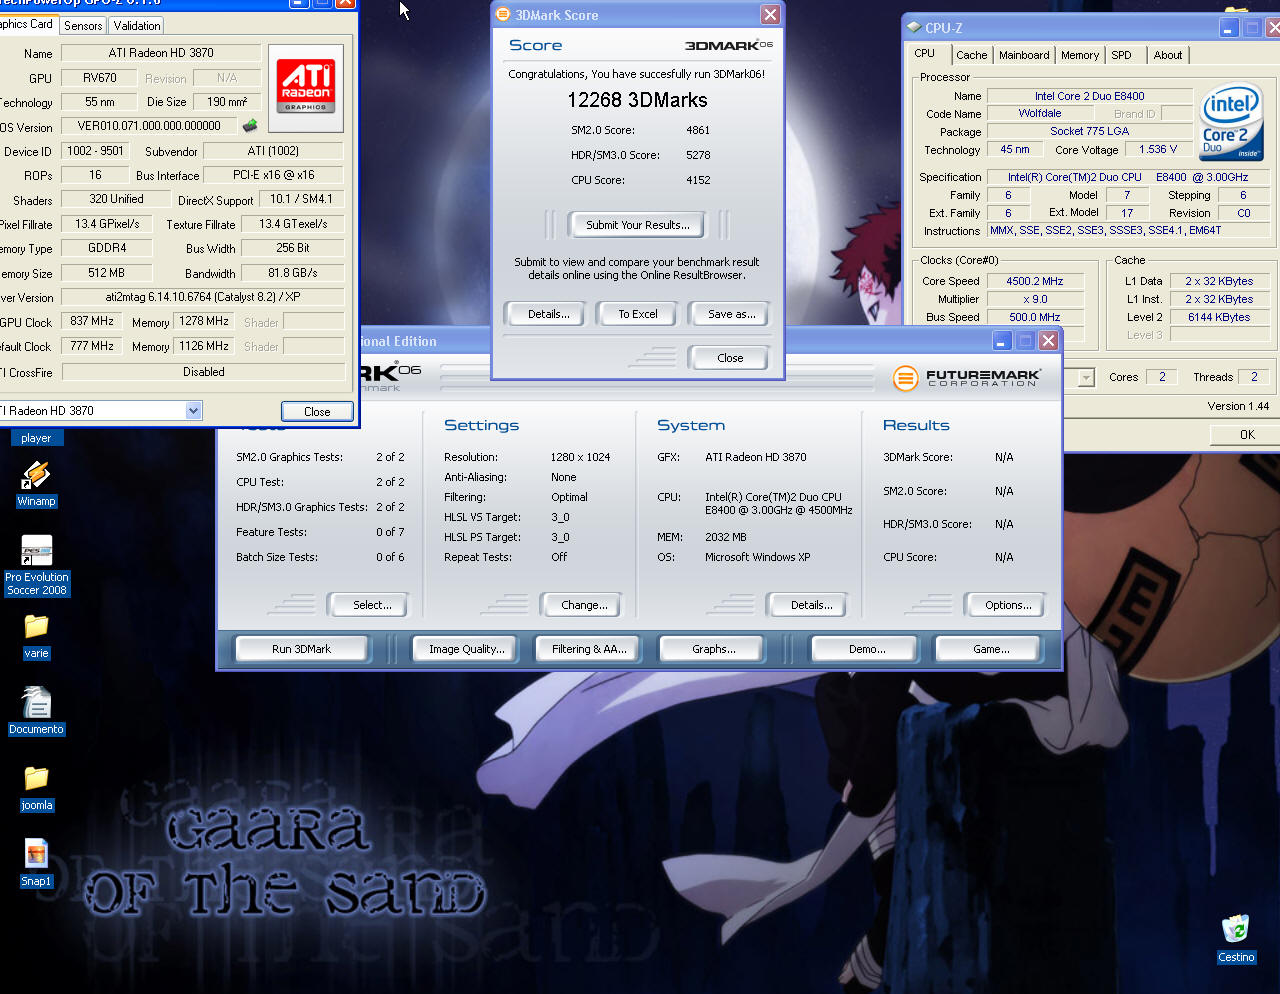Click the Multiplier x 9.0 value

click(x=1035, y=299)
